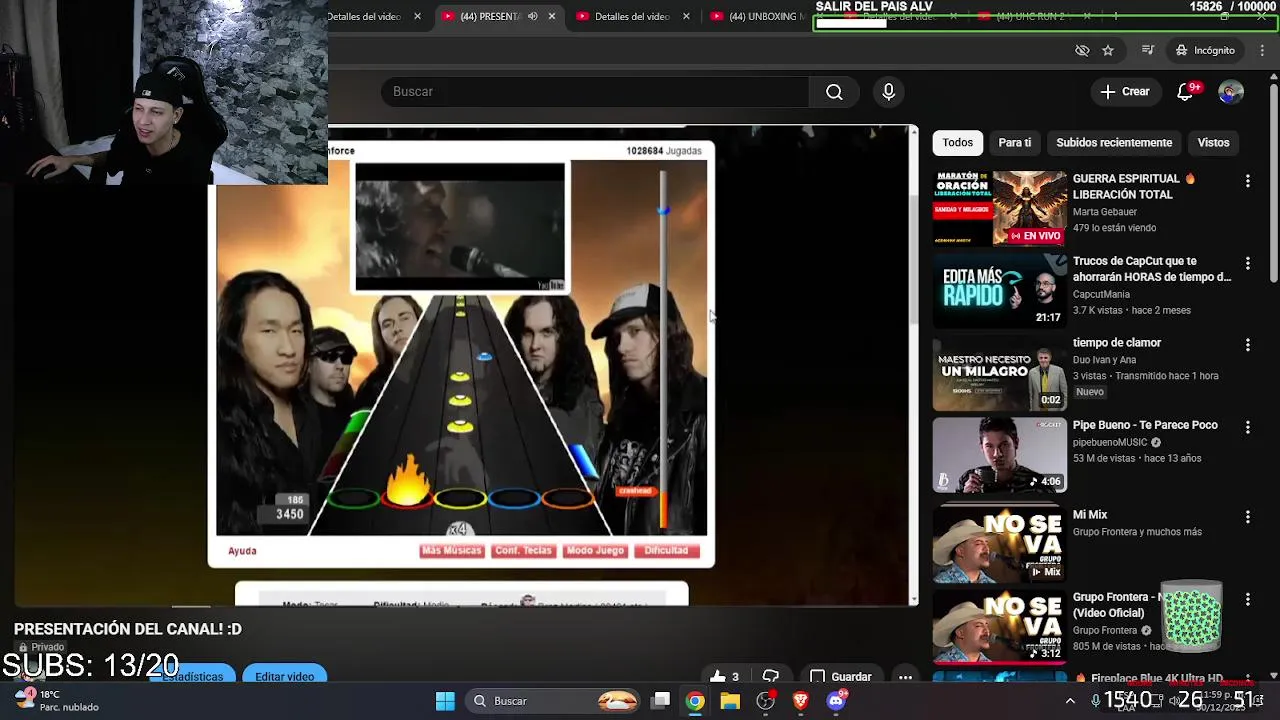Select the Todos filter chip
This screenshot has height=720, width=1280.
pyautogui.click(x=957, y=143)
